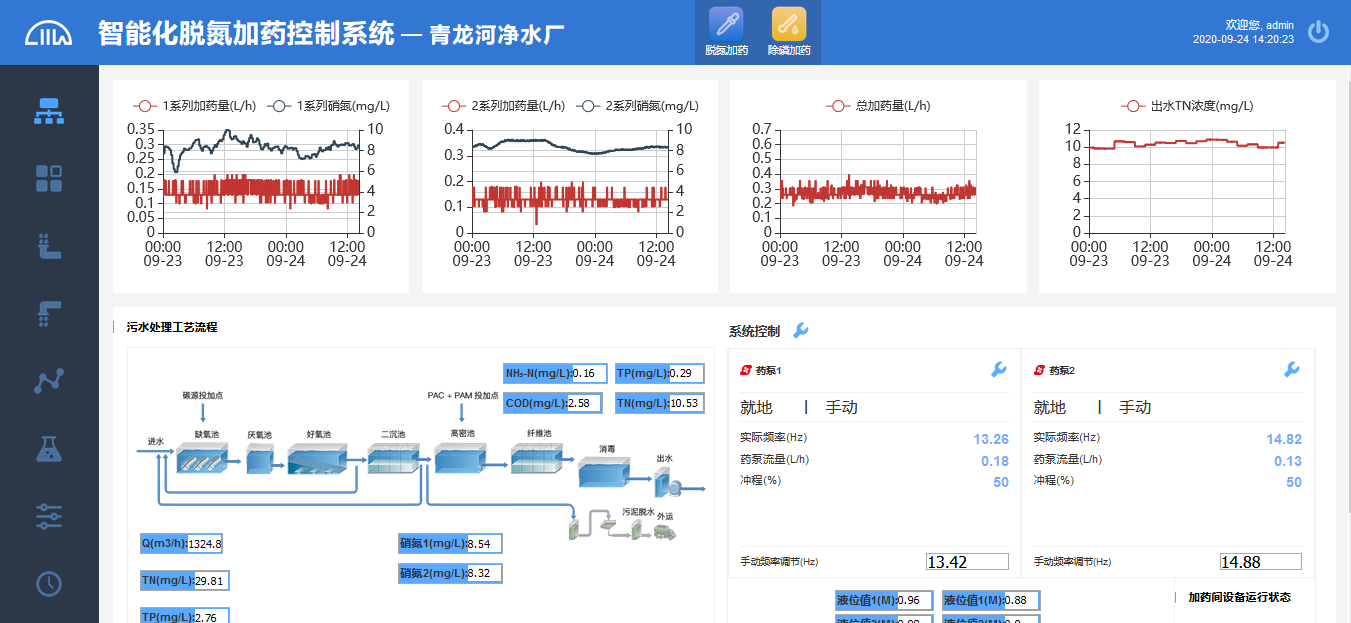The height and width of the screenshot is (623, 1351).
Task: Toggle the 1系列加药量(L/h) legend series
Action: [195, 106]
